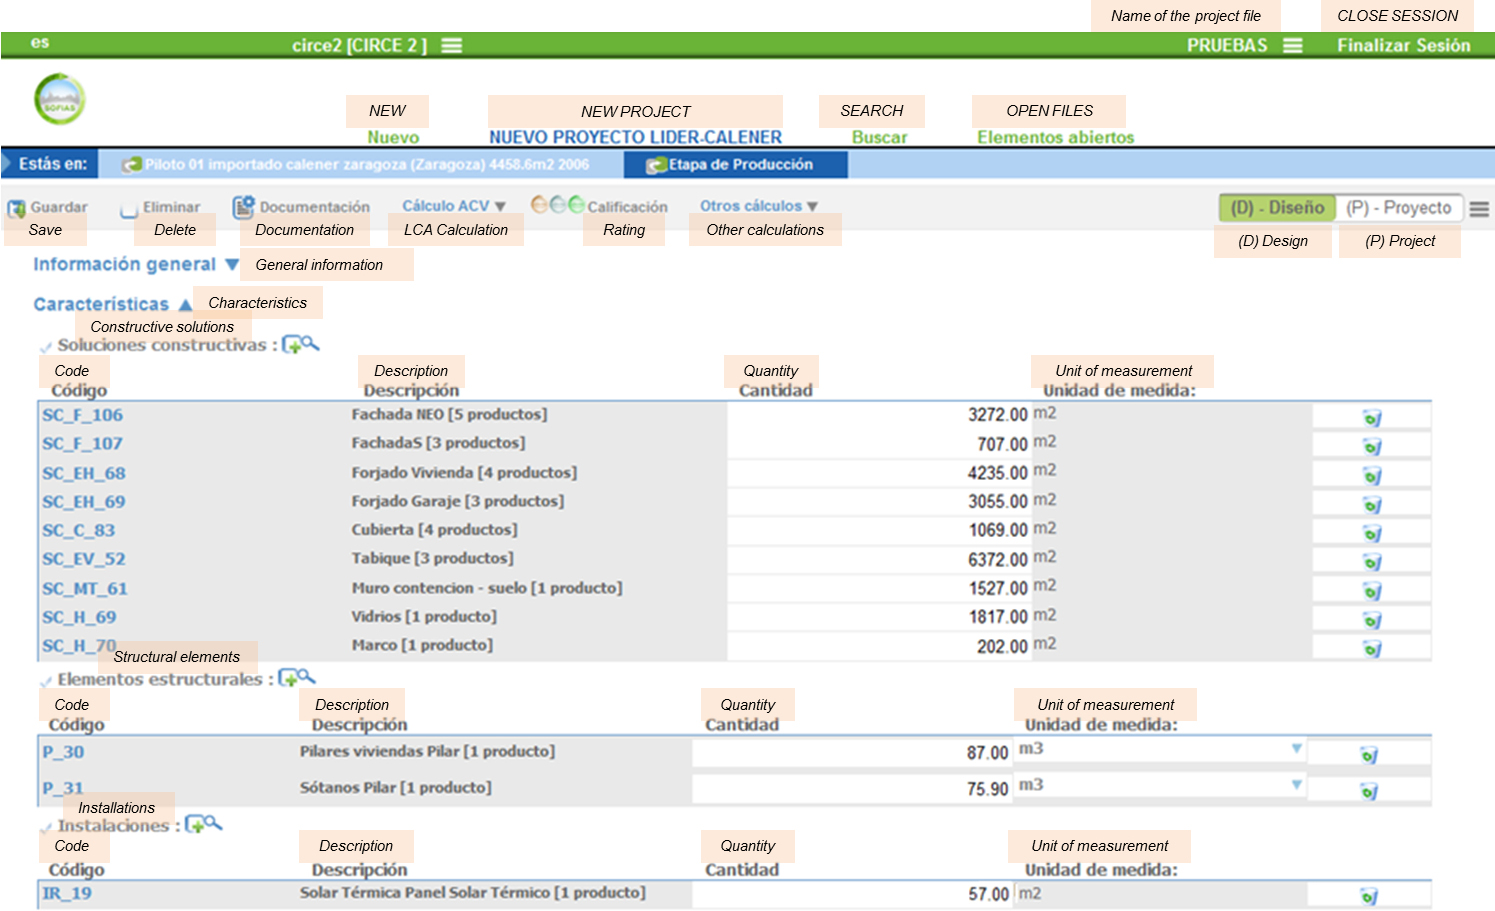
Task: Remove the Marco SC_H_70 row
Action: [x=1372, y=650]
